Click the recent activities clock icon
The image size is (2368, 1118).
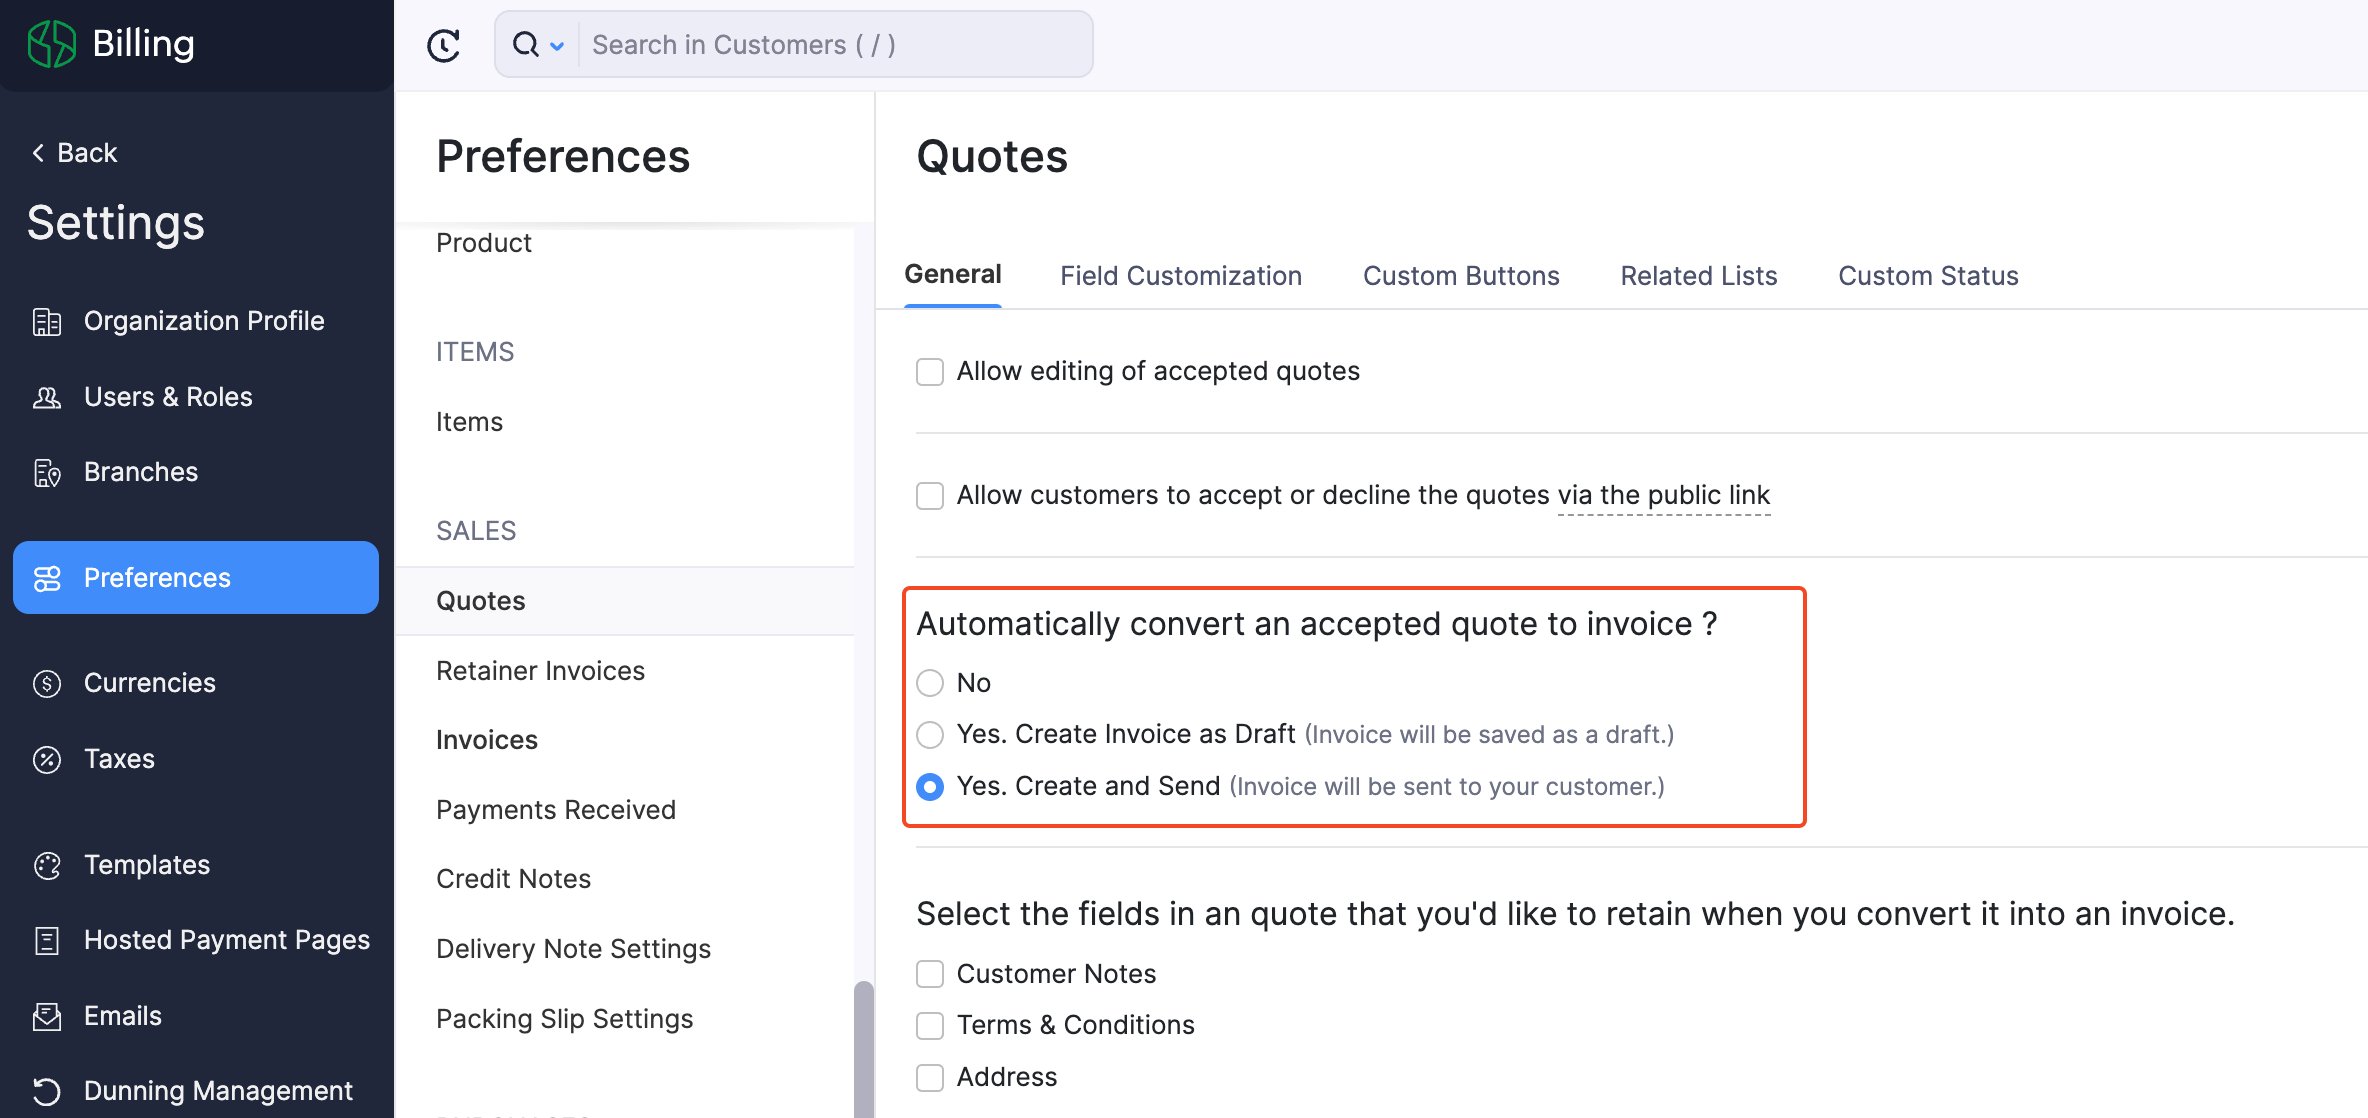click(x=444, y=45)
